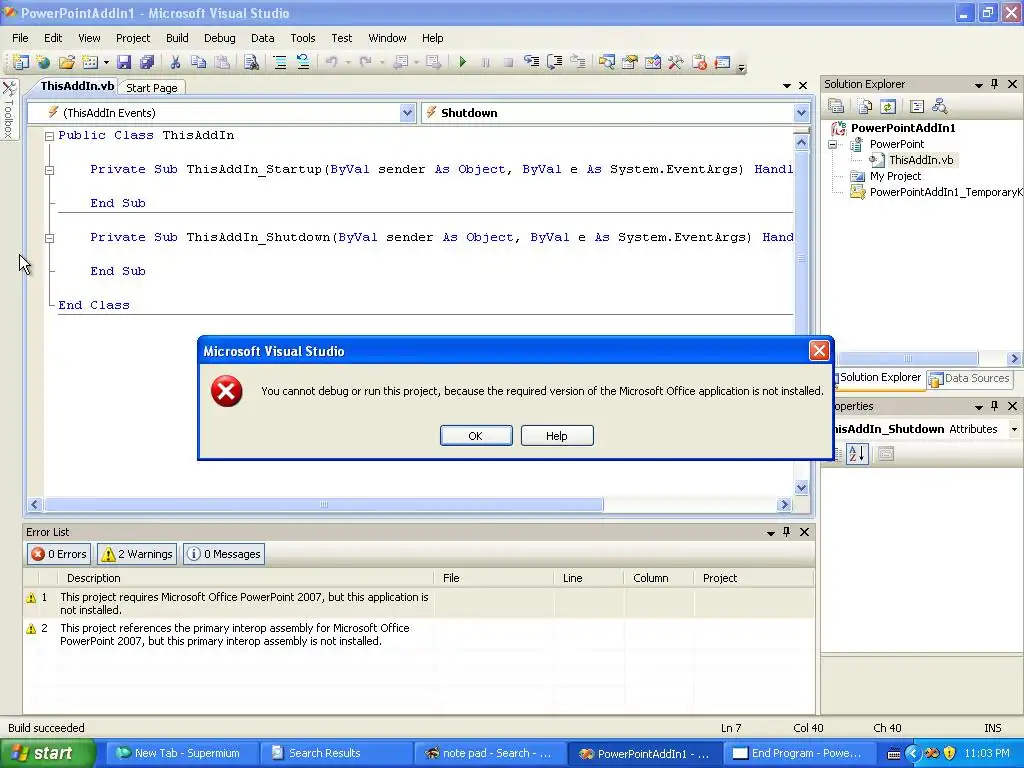Uncomment the selected lines icon

[x=302, y=62]
